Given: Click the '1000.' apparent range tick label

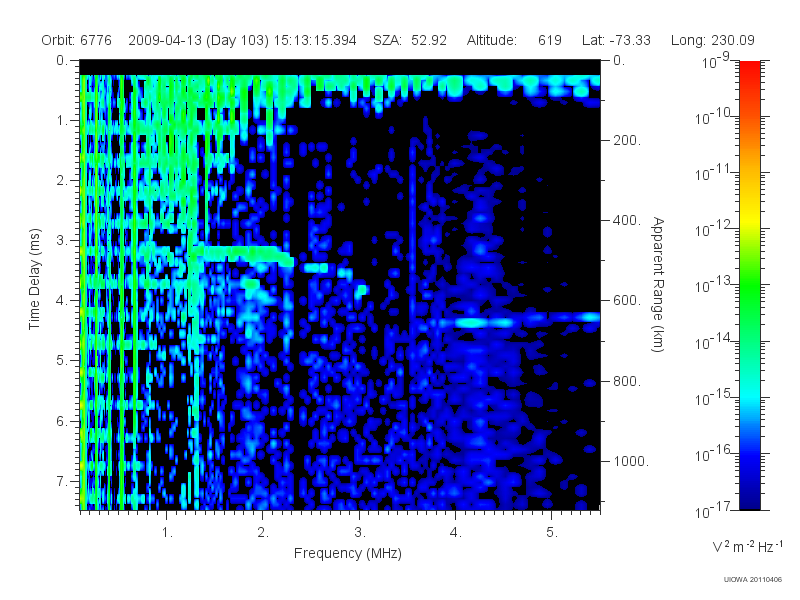Looking at the screenshot, I should pyautogui.click(x=631, y=461).
